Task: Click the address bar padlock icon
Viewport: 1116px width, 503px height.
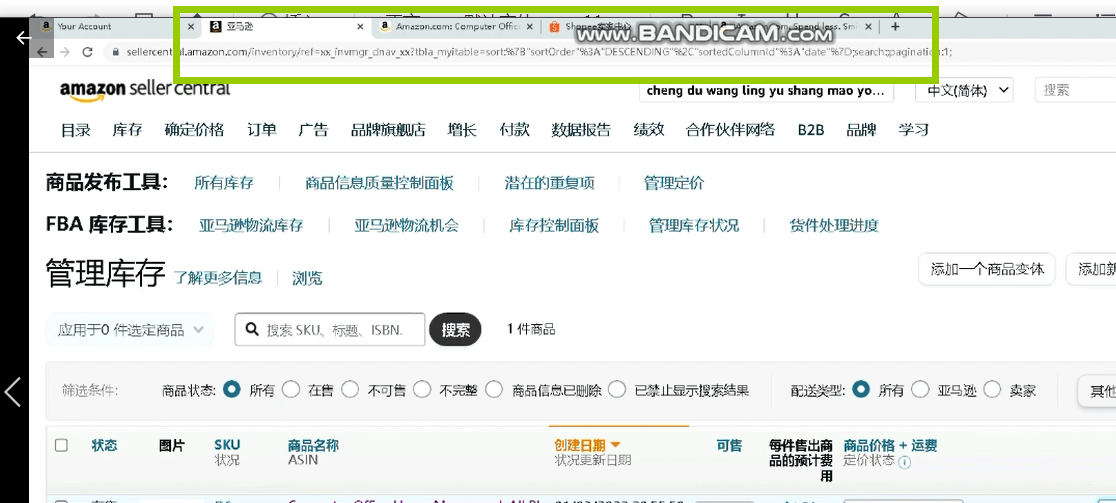Action: click(x=116, y=52)
